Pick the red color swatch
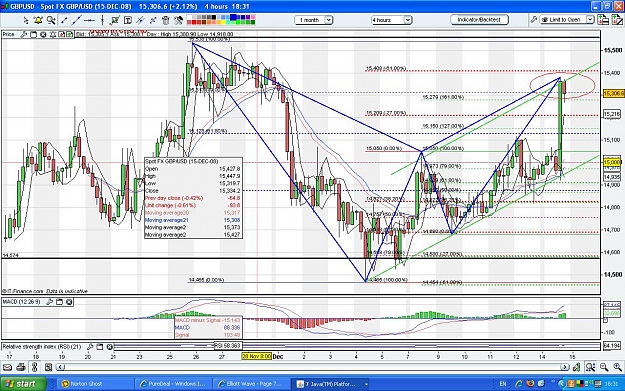This screenshot has width=625, height=391. (x=194, y=22)
